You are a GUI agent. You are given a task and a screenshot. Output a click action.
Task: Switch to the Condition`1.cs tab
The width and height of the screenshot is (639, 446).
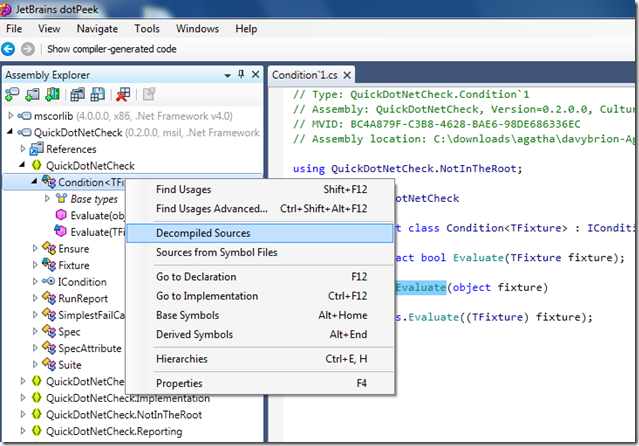click(x=304, y=75)
